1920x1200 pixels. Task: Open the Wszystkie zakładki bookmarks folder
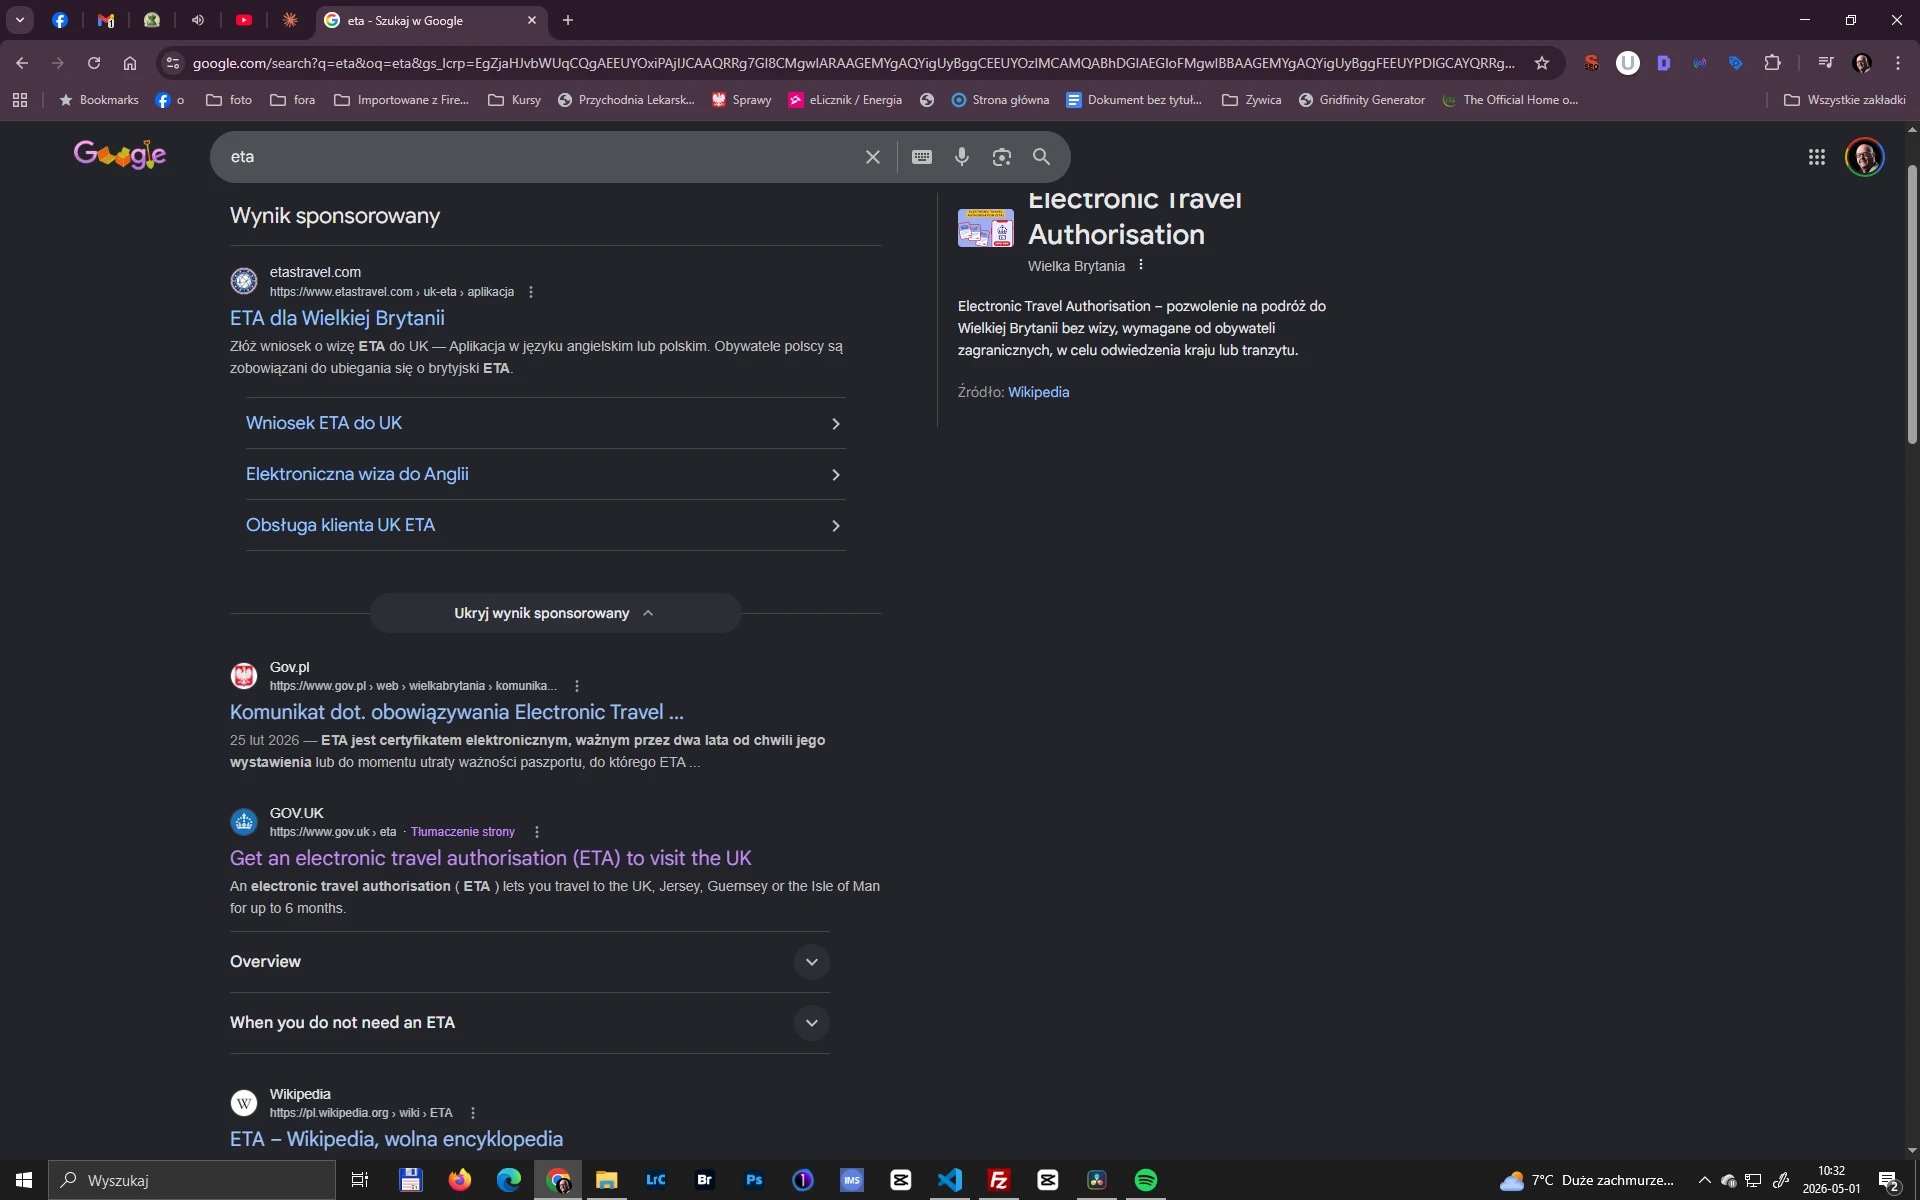(x=1845, y=100)
